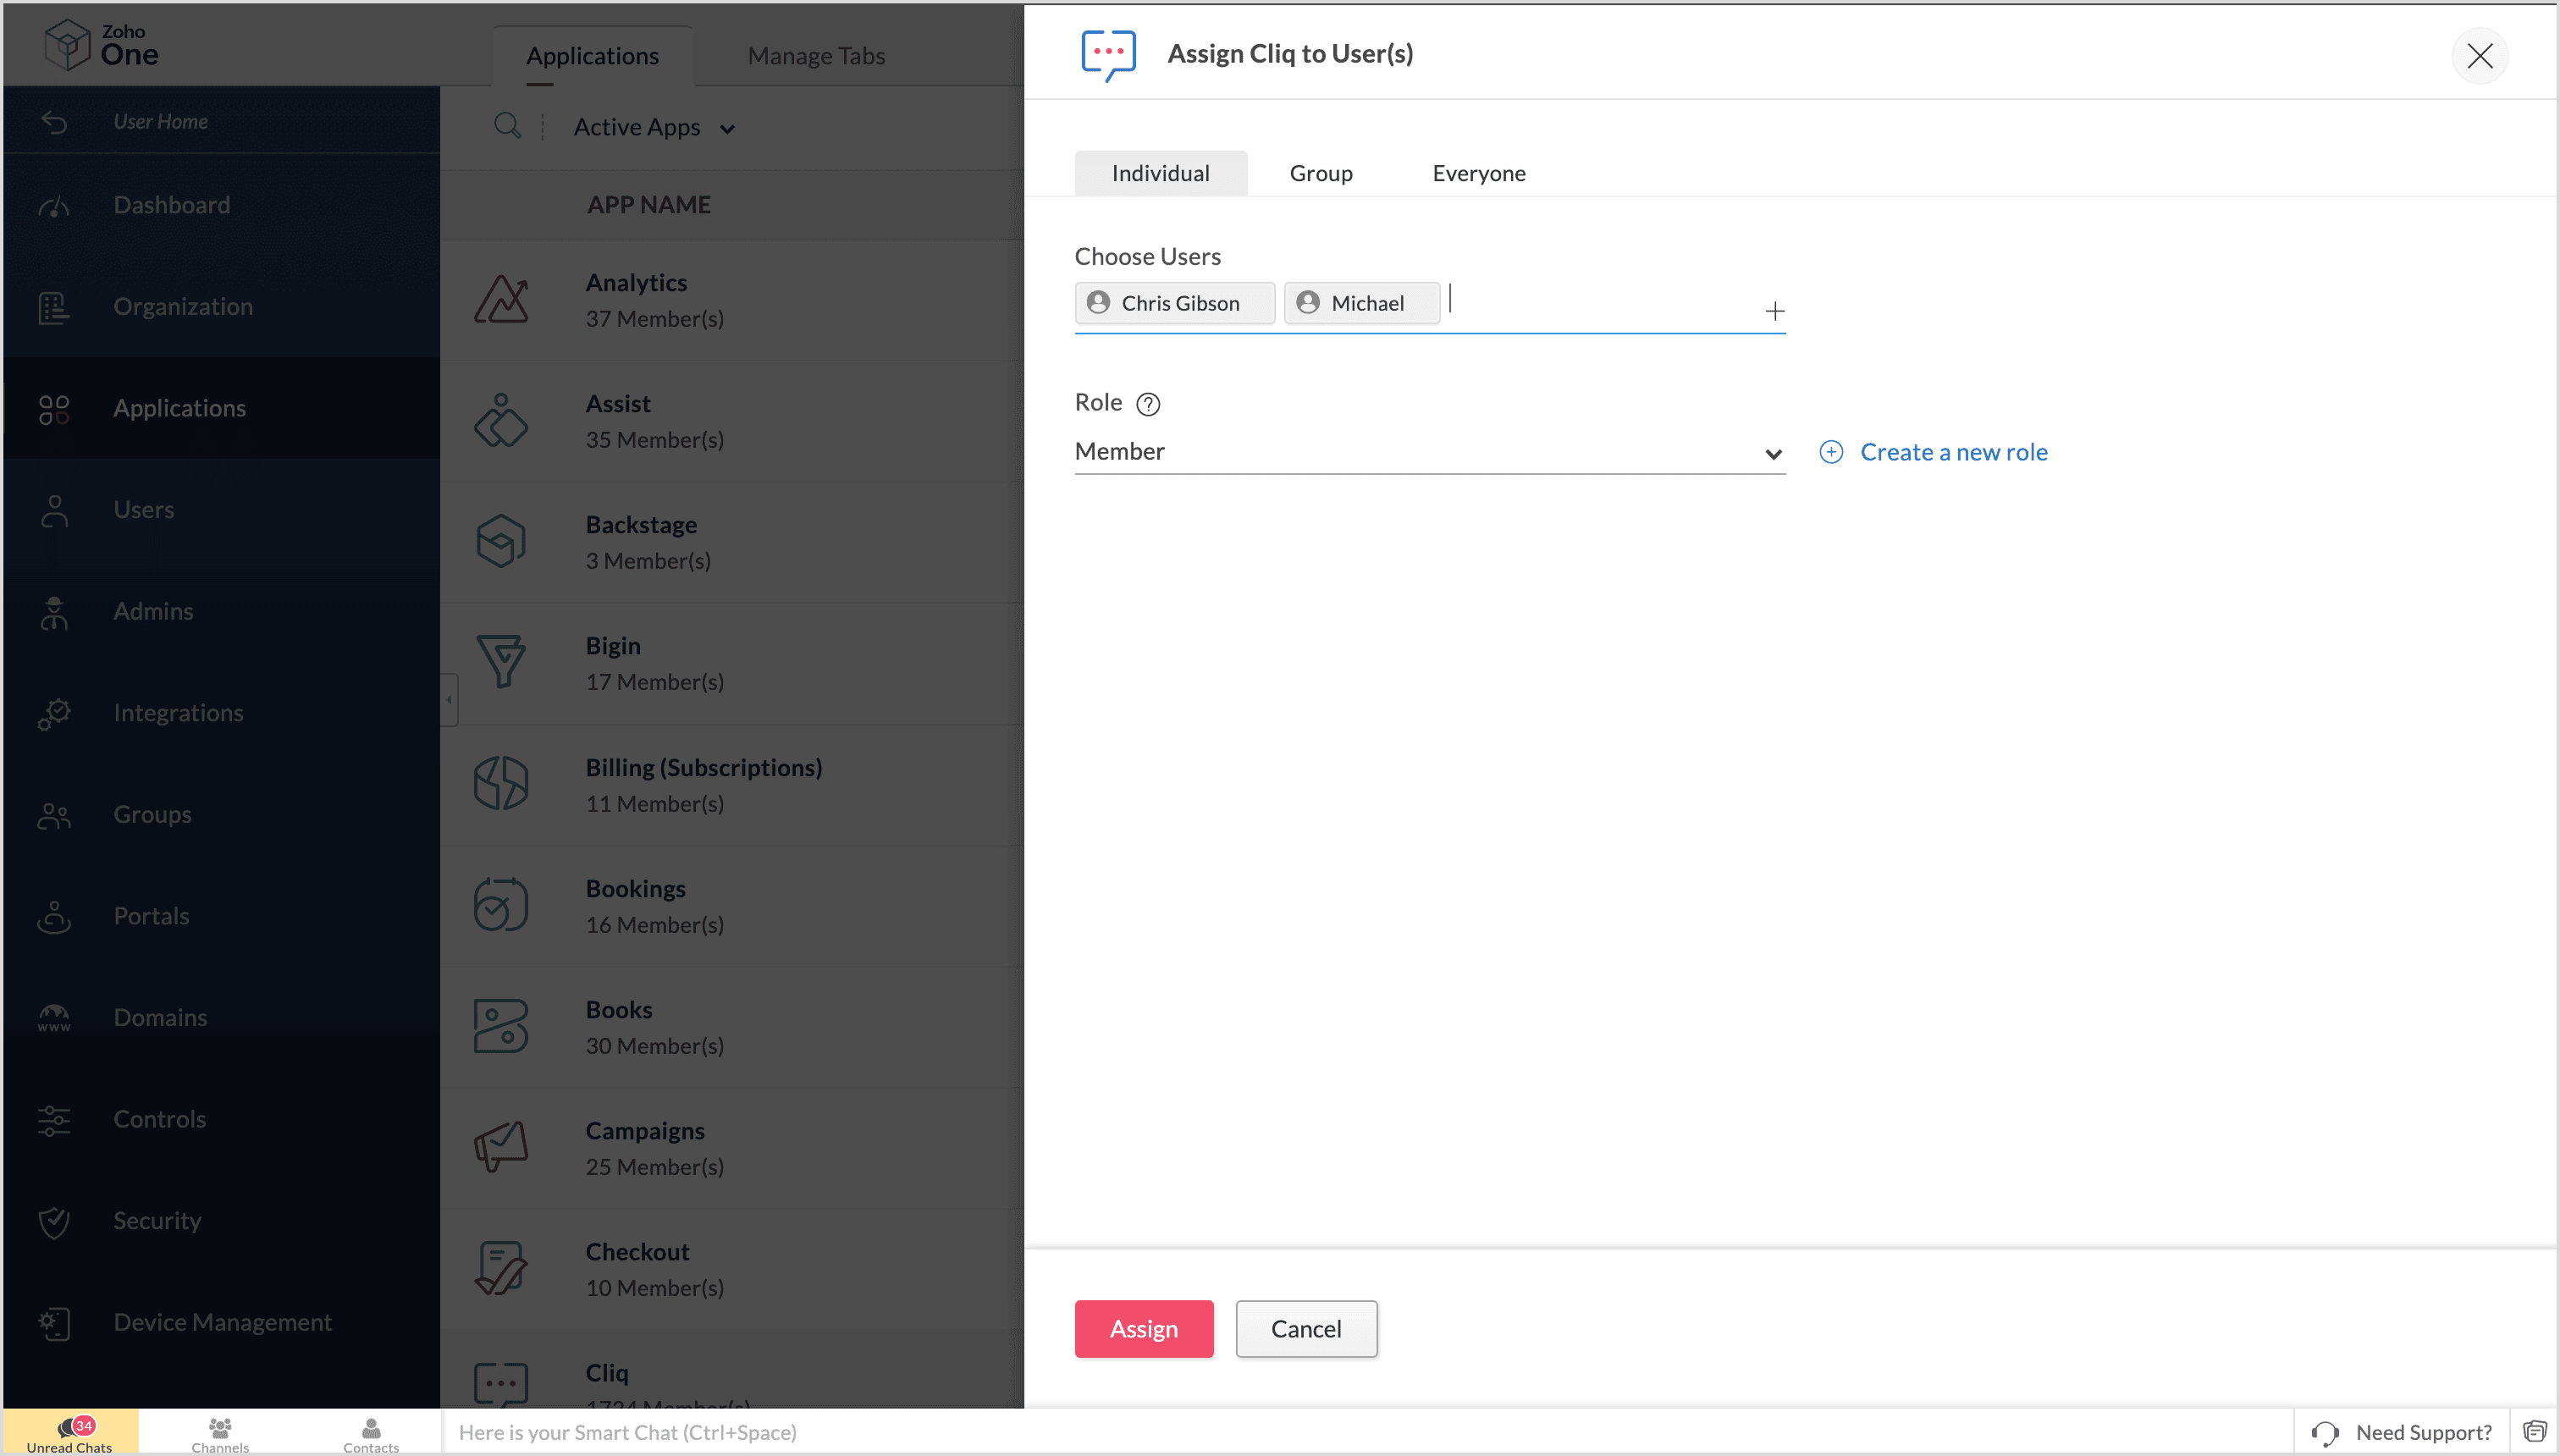Open Dashboard from the sidebar

pos(172,205)
